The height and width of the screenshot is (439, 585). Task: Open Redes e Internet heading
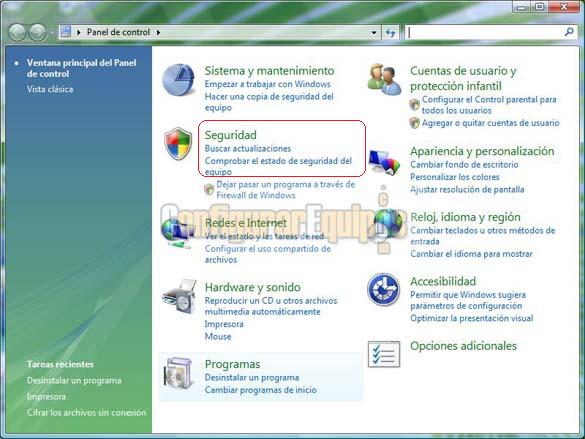point(245,223)
